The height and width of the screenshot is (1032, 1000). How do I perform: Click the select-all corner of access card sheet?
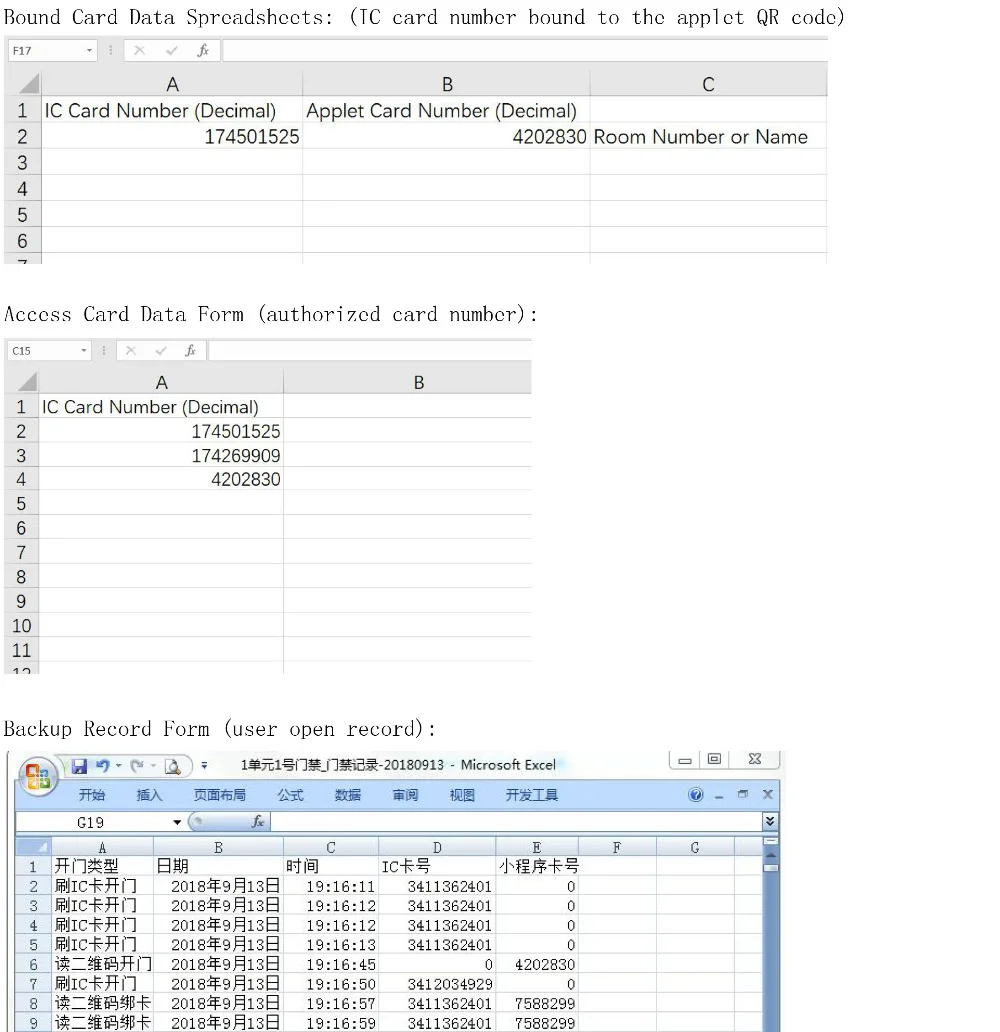click(x=22, y=382)
